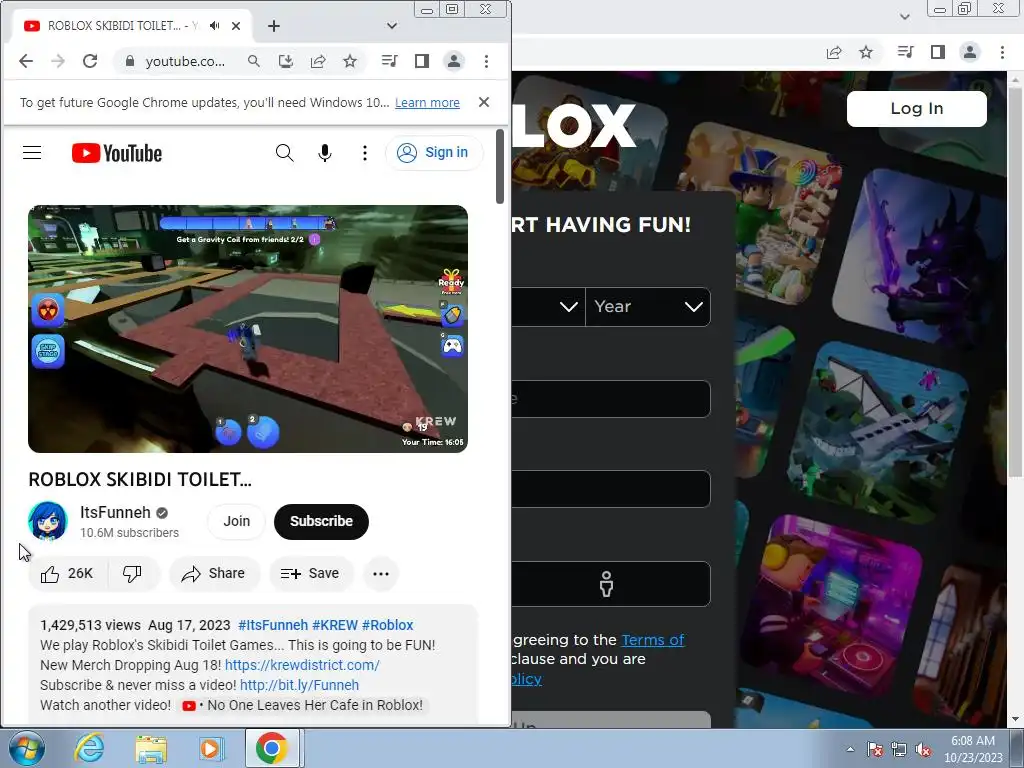Share this page icon in YouTube window

[x=318, y=61]
